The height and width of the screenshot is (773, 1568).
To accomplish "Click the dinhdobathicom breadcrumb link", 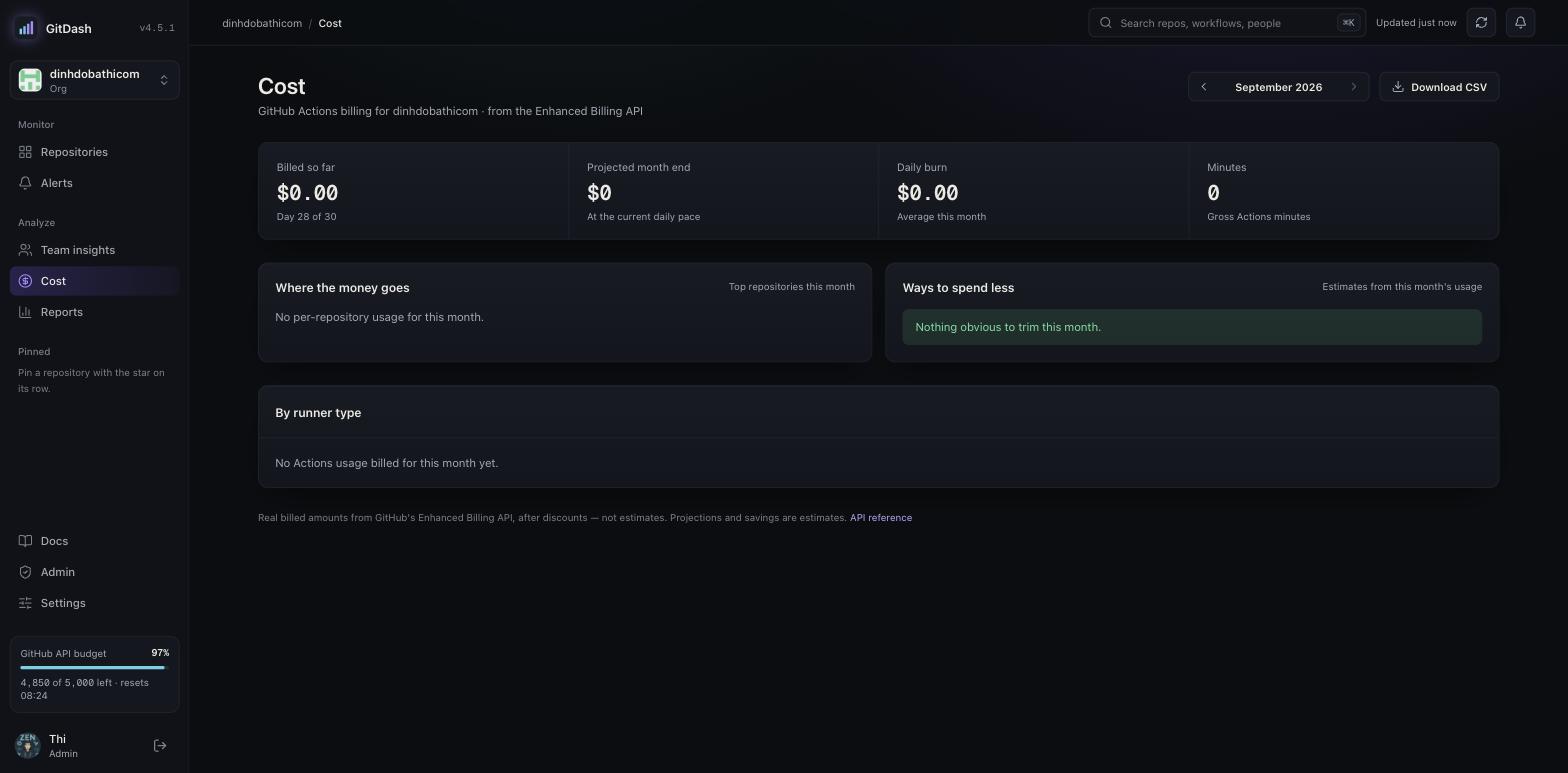I will pyautogui.click(x=262, y=23).
